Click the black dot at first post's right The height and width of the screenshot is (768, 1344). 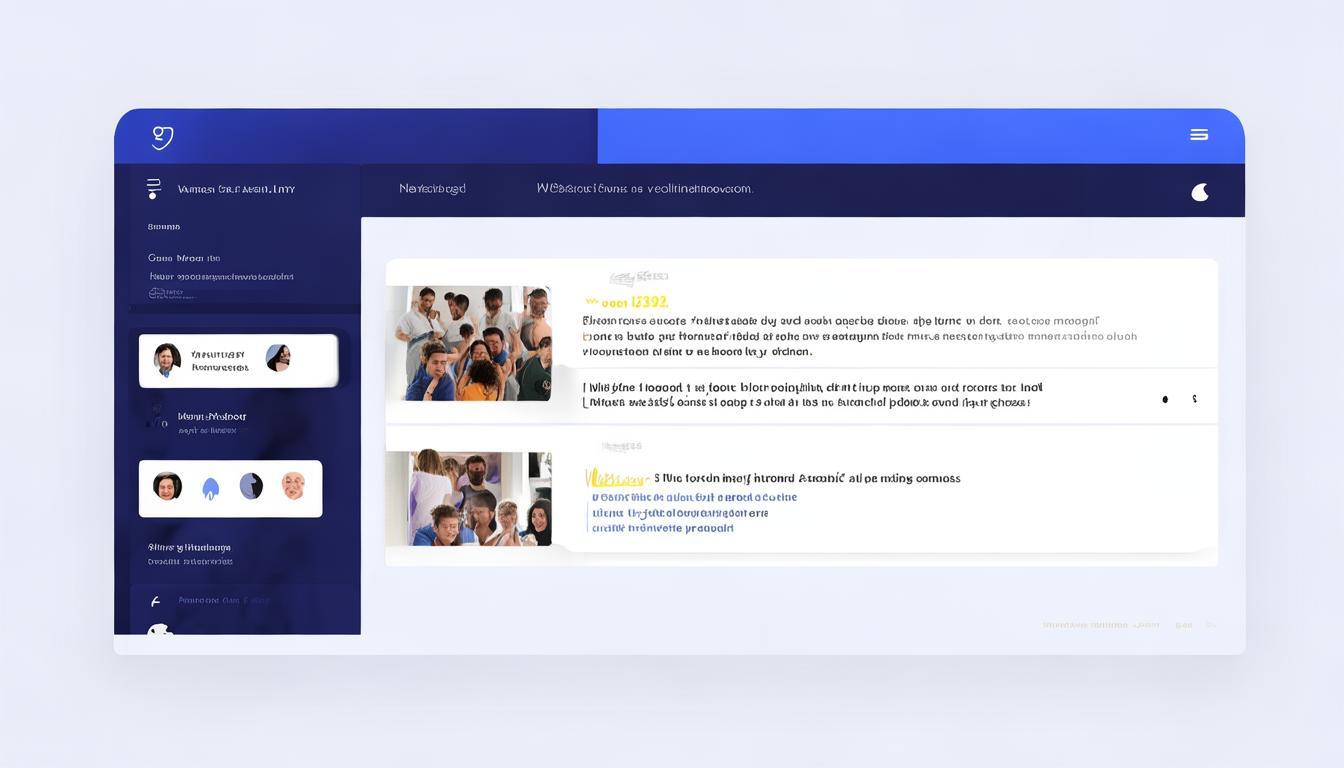click(1165, 399)
